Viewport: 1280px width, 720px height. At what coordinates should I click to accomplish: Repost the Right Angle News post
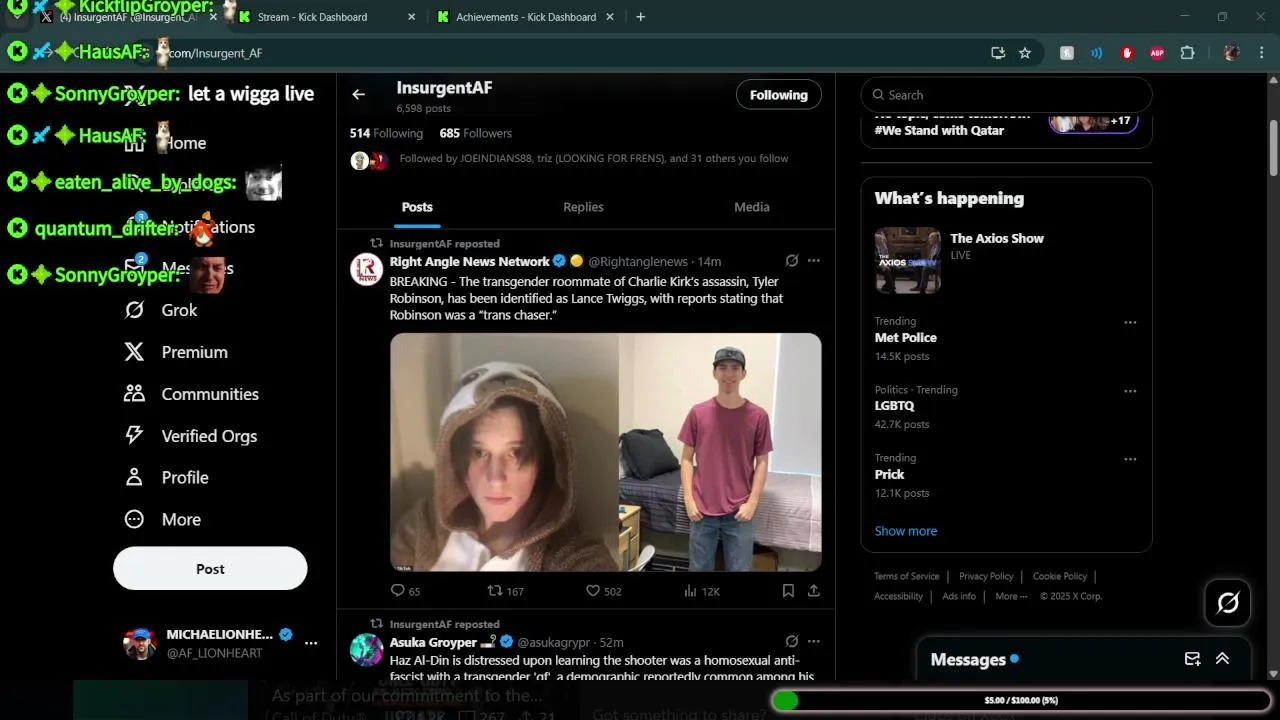tap(505, 591)
